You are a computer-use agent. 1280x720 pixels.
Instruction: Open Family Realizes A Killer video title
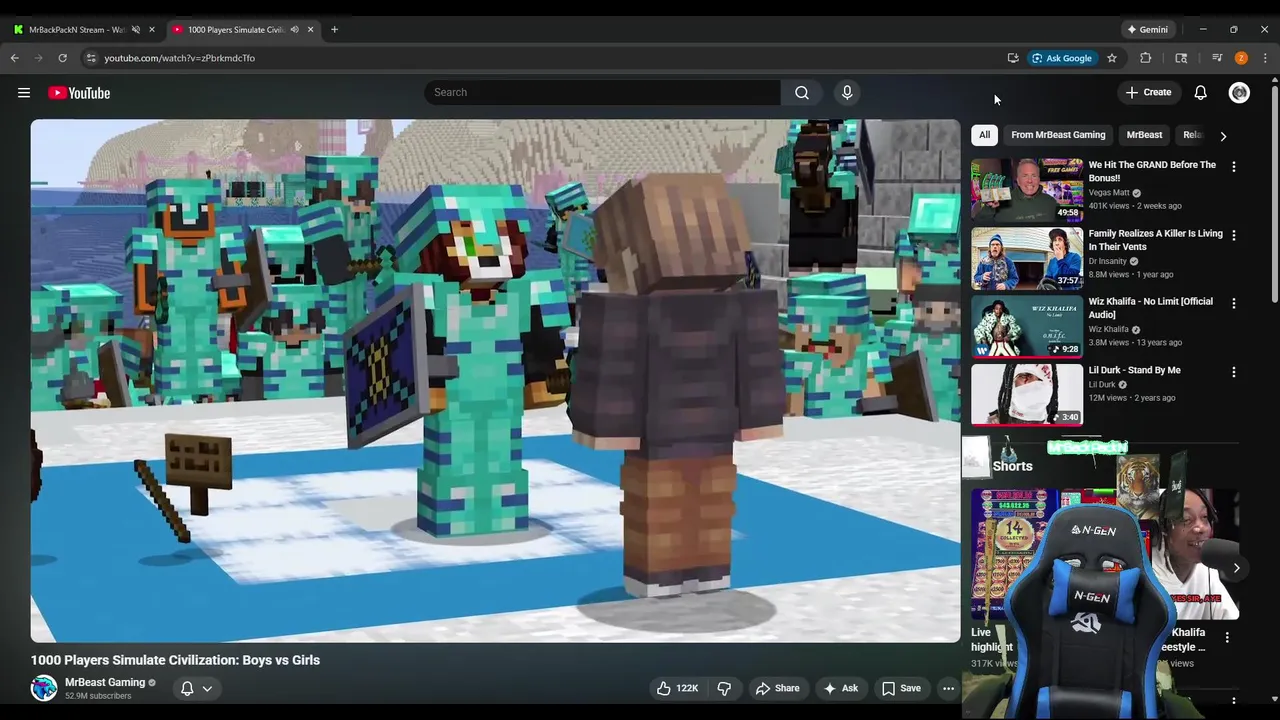(x=1155, y=240)
